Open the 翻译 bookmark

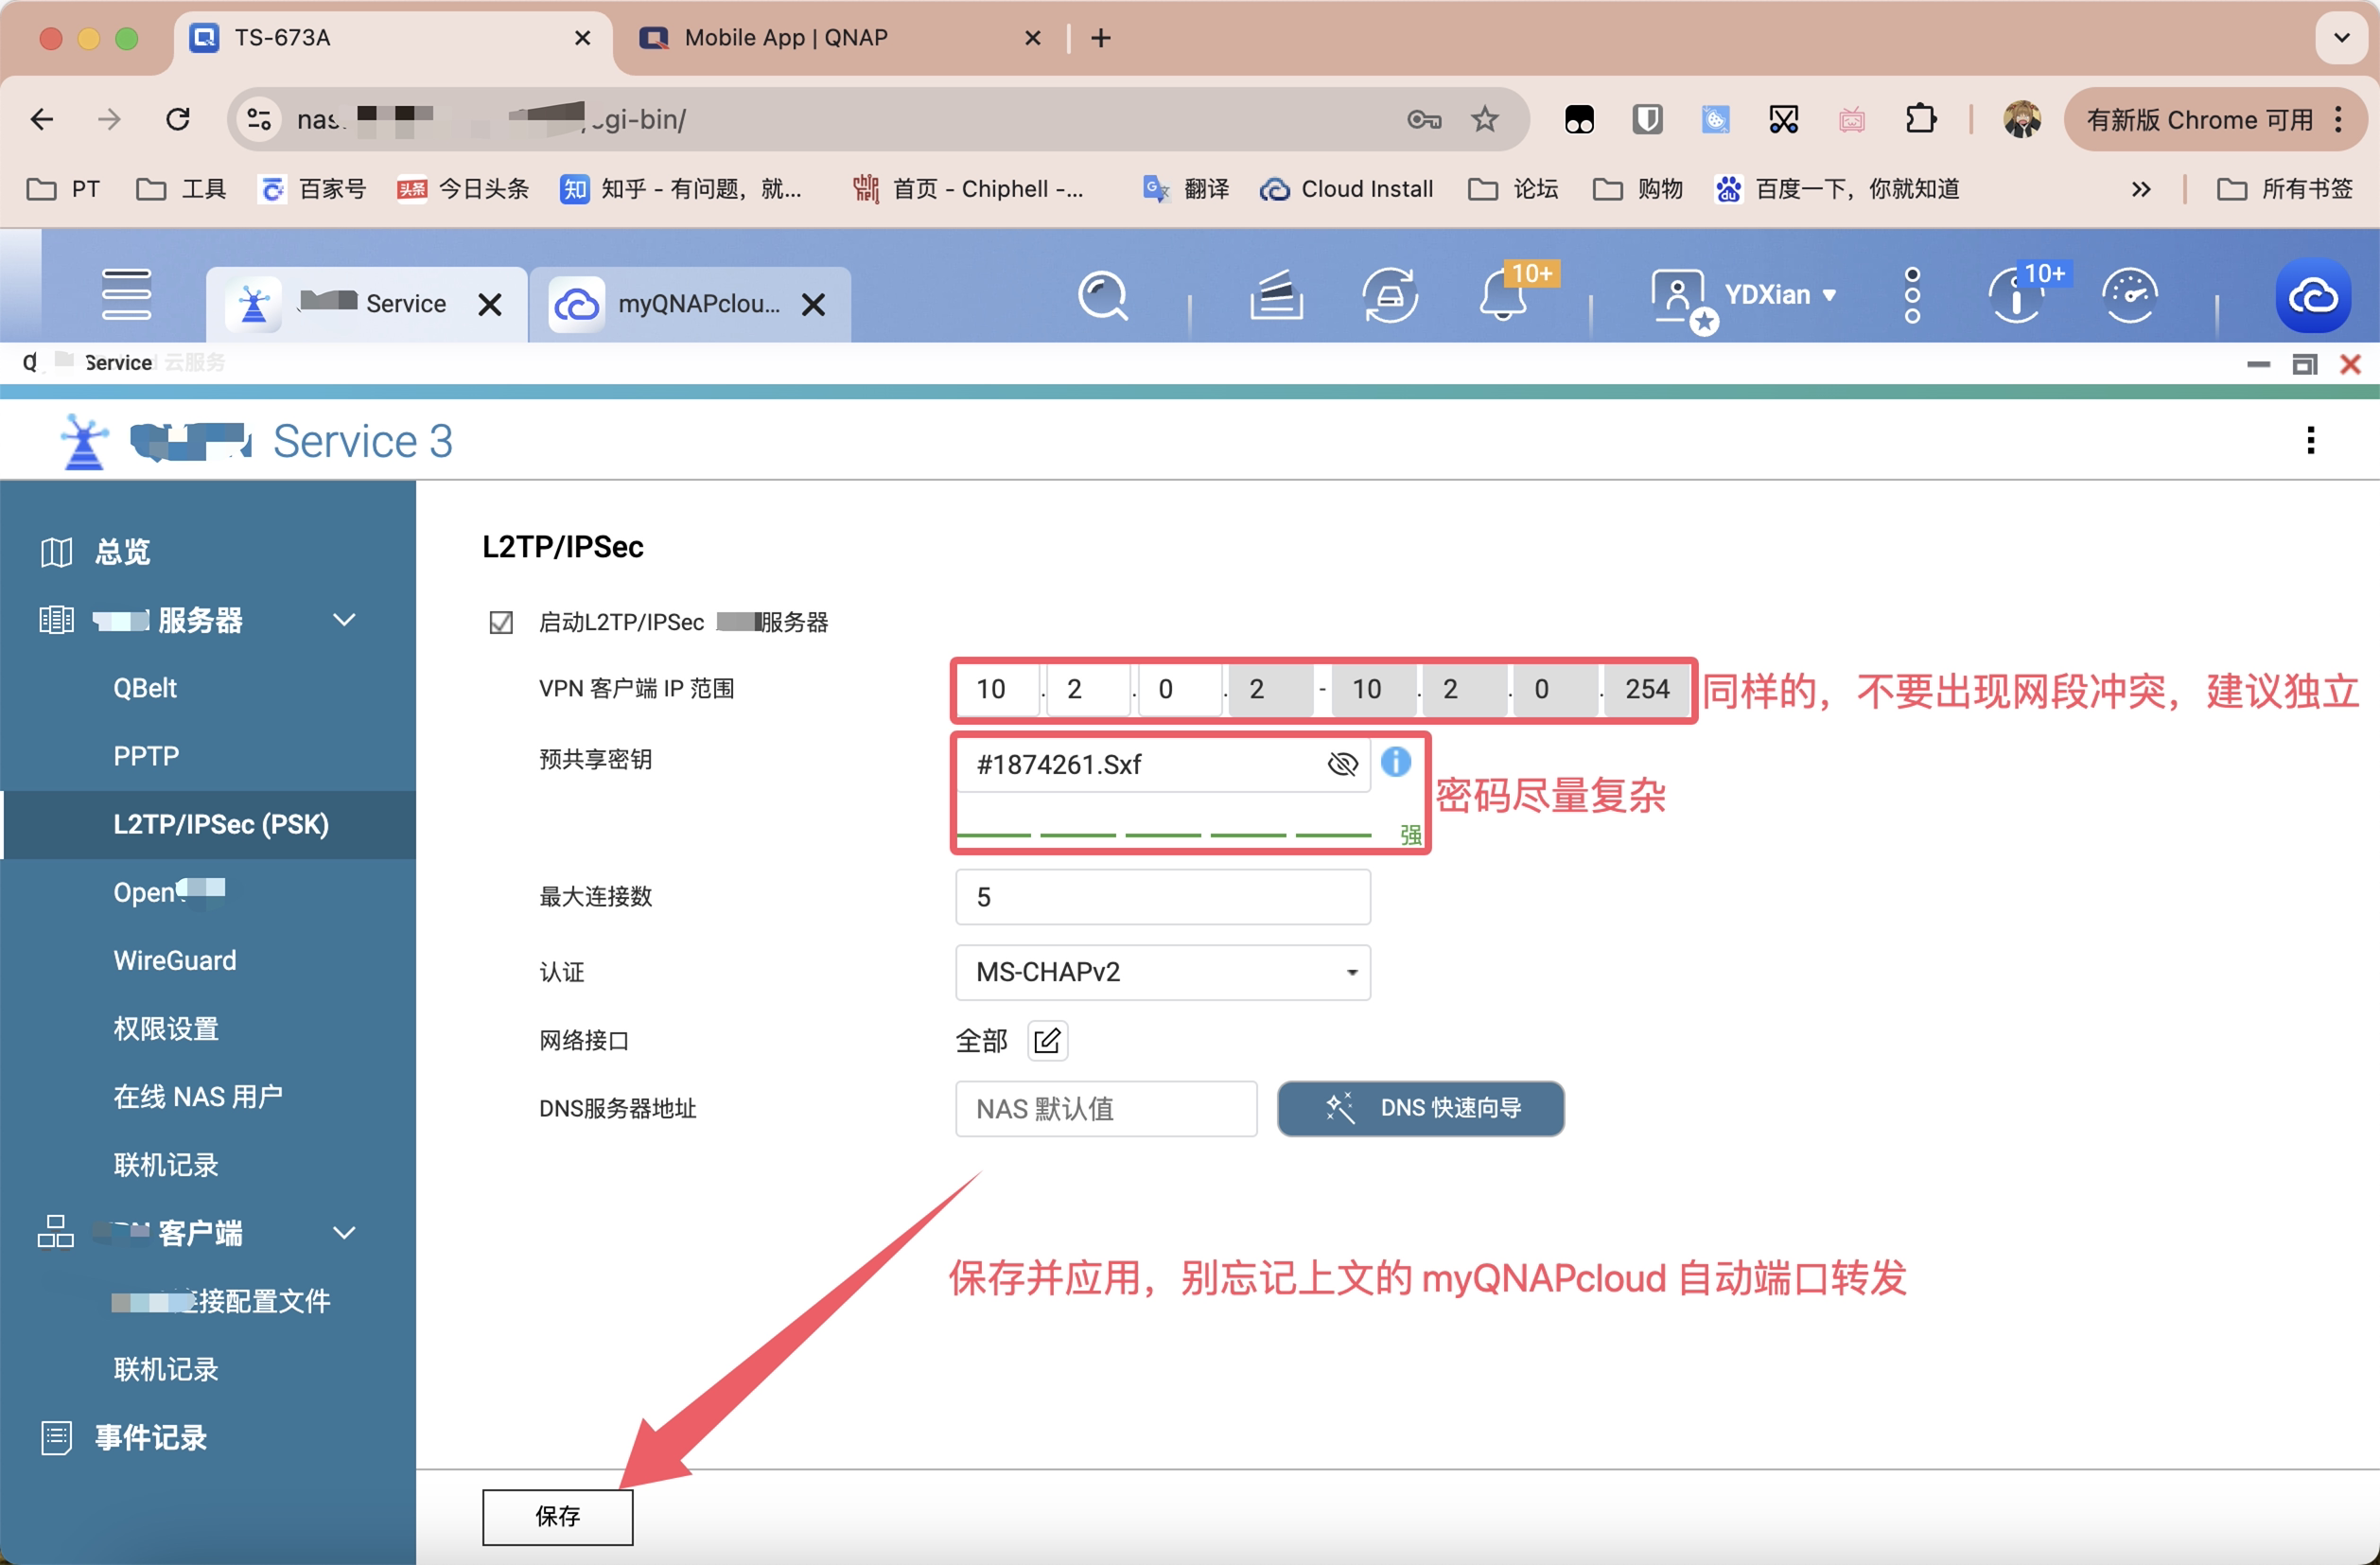[1186, 189]
